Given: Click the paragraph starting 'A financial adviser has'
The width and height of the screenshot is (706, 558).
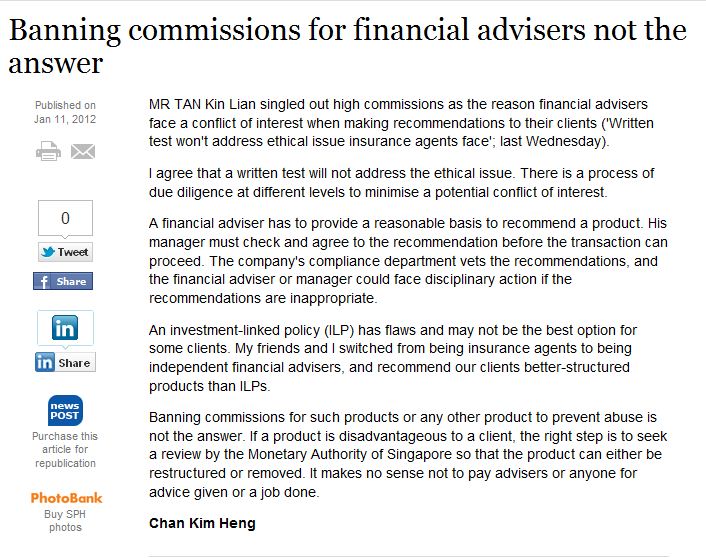Looking at the screenshot, I should [x=408, y=260].
